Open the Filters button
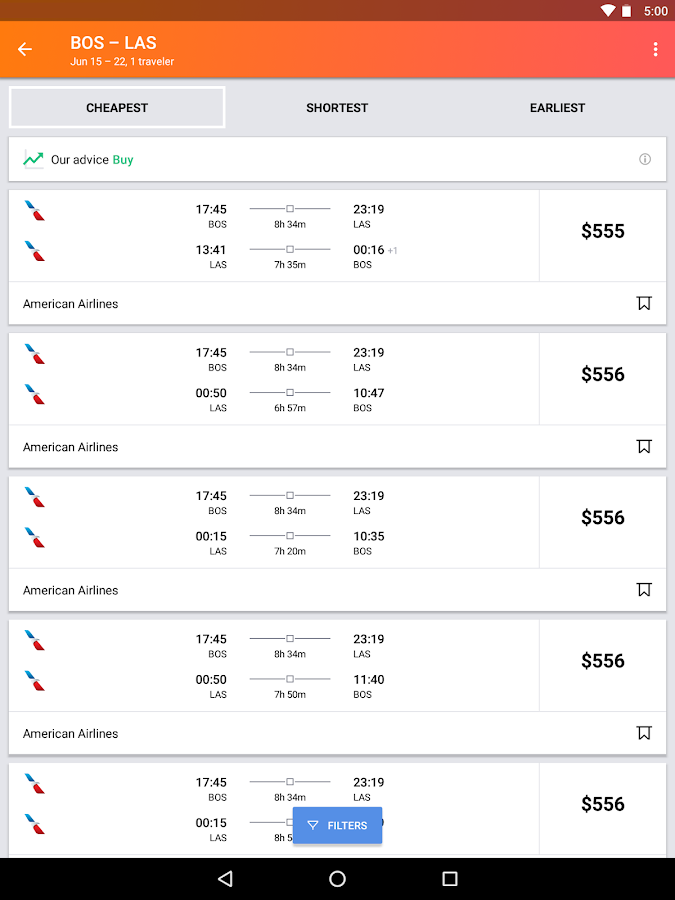675x900 pixels. point(337,825)
